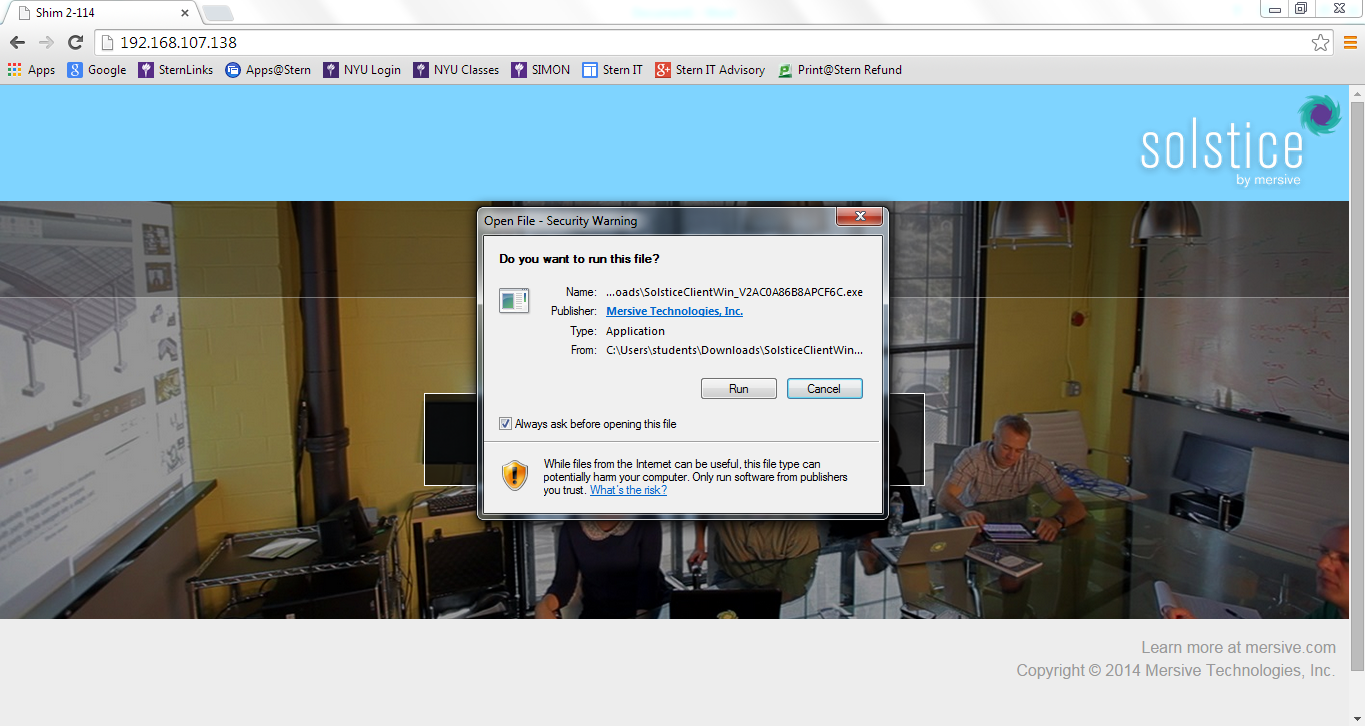Open the Print@Stern Refund bookmark
Image resolution: width=1365 pixels, height=726 pixels.
click(840, 70)
